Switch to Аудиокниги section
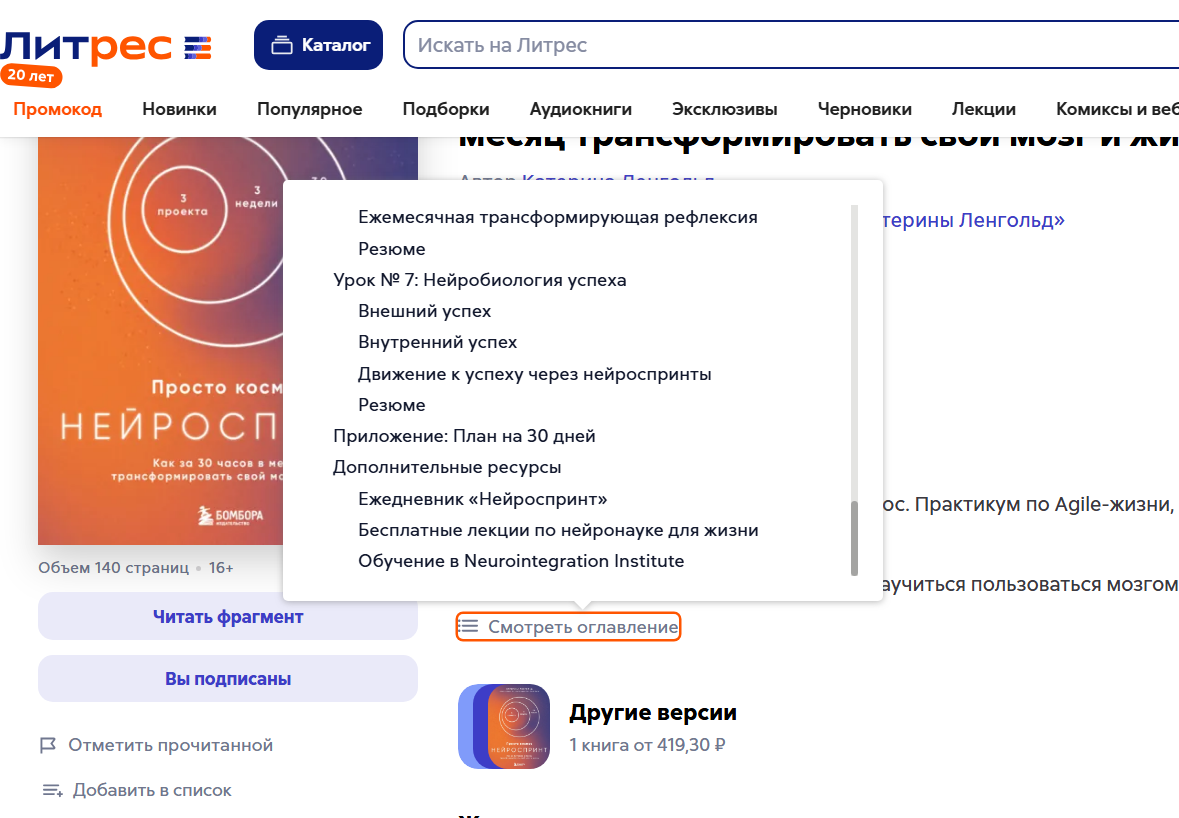This screenshot has width=1179, height=818. point(580,109)
